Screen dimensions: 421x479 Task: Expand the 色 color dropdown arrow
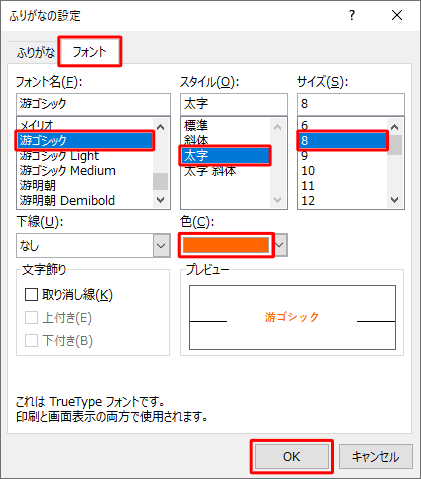pos(279,245)
